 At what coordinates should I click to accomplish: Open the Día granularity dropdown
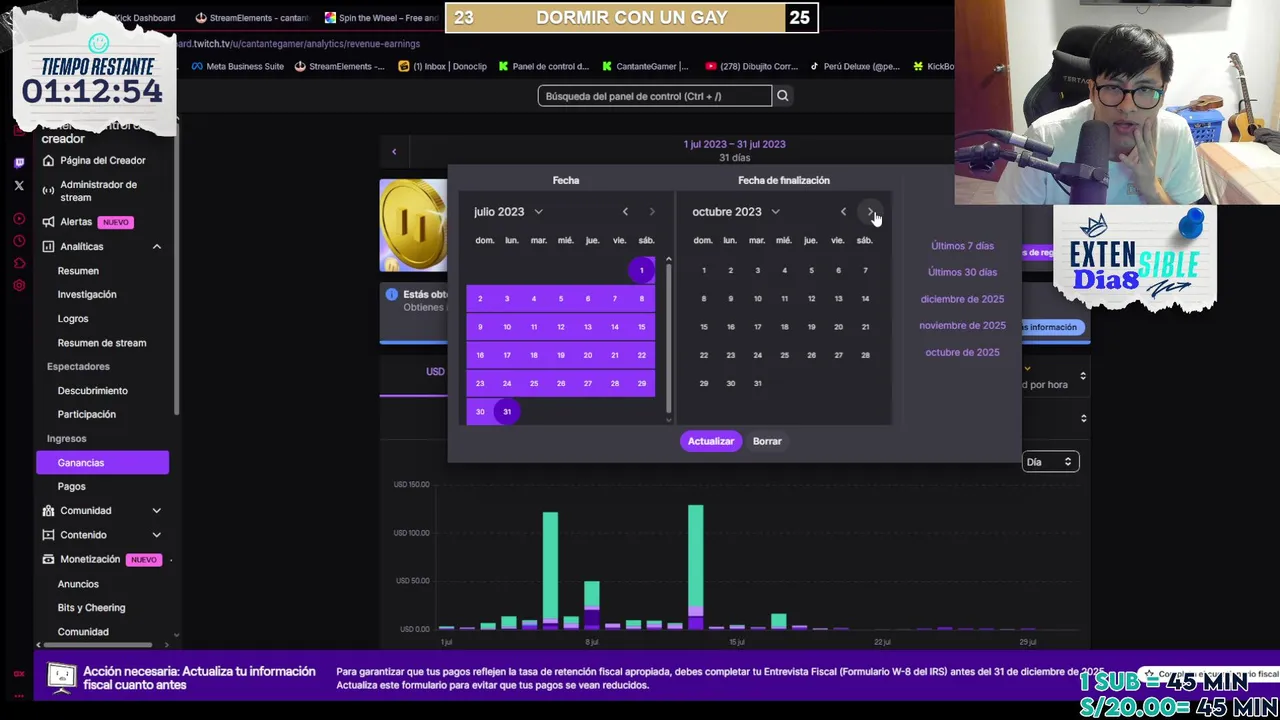click(1050, 462)
